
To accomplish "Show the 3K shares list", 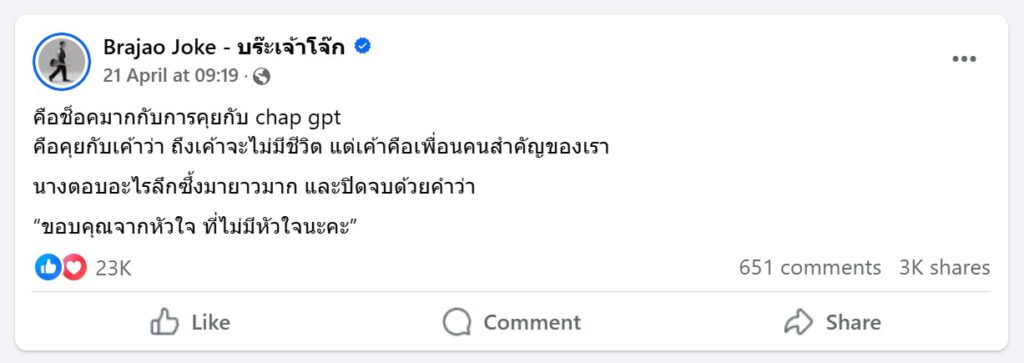I will [x=944, y=268].
